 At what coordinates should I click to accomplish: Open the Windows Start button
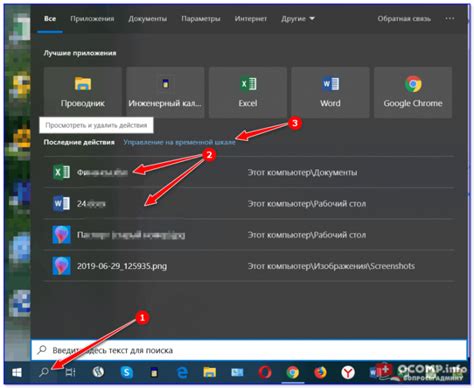pos(17,372)
